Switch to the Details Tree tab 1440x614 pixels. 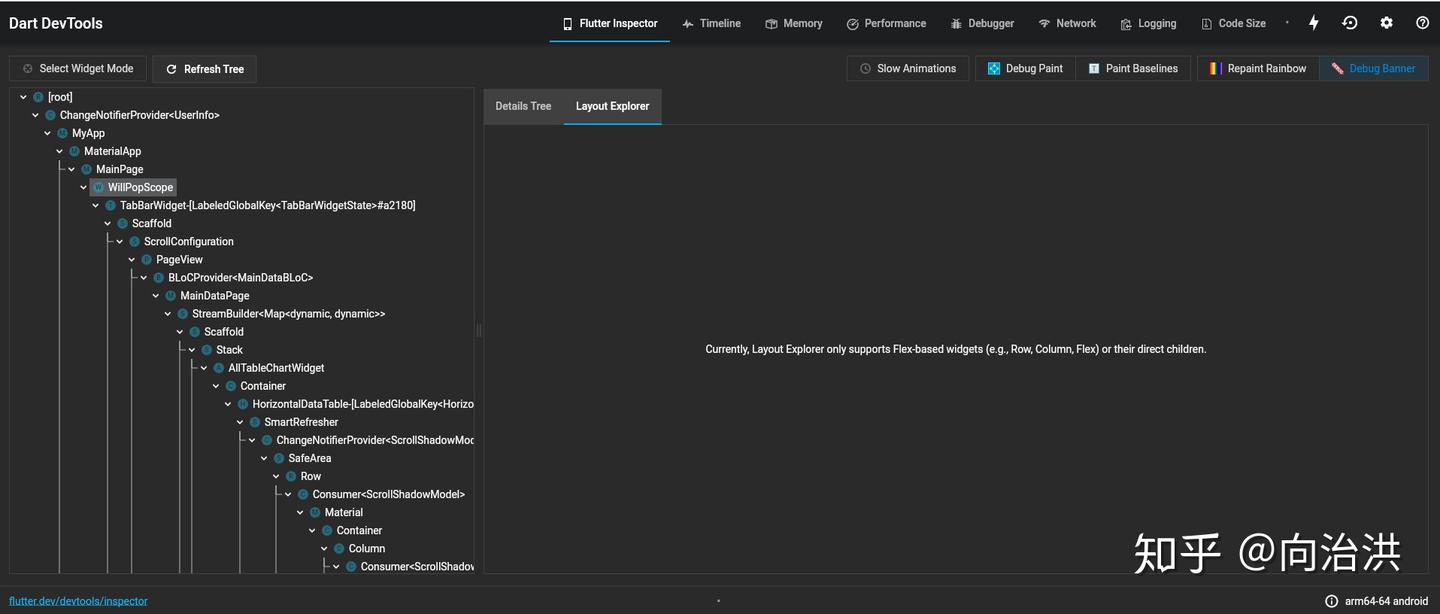point(523,106)
